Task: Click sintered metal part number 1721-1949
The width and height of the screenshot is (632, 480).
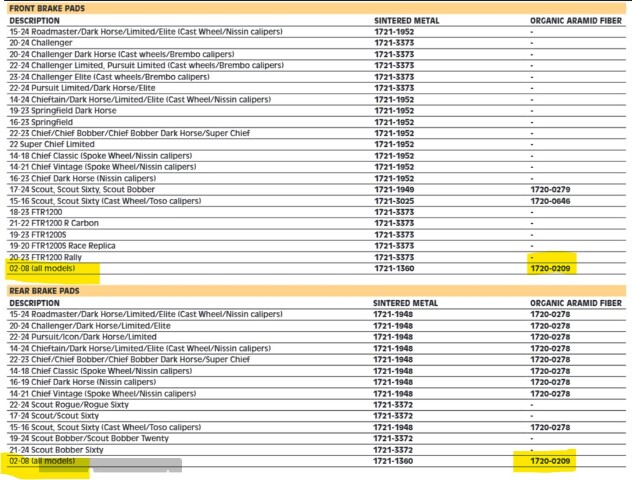Action: (394, 189)
